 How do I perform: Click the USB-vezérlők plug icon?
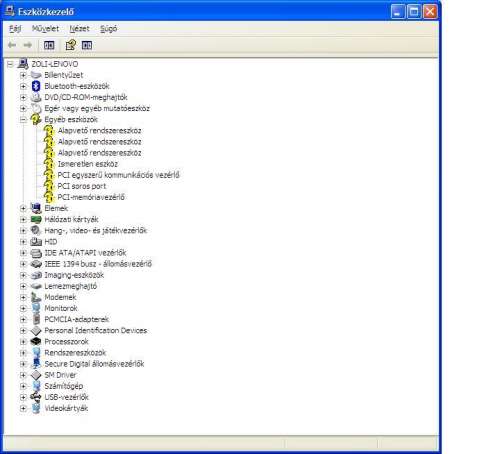(x=36, y=397)
